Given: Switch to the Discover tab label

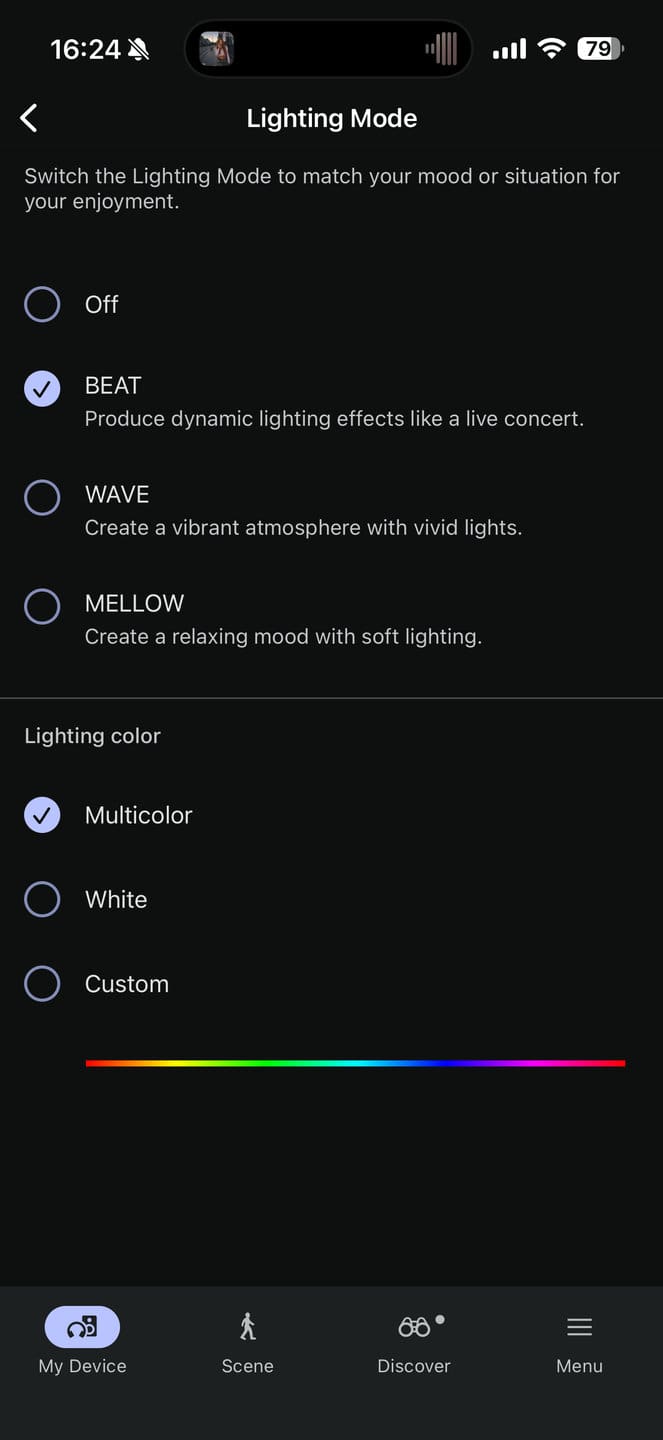Looking at the screenshot, I should coord(414,1366).
